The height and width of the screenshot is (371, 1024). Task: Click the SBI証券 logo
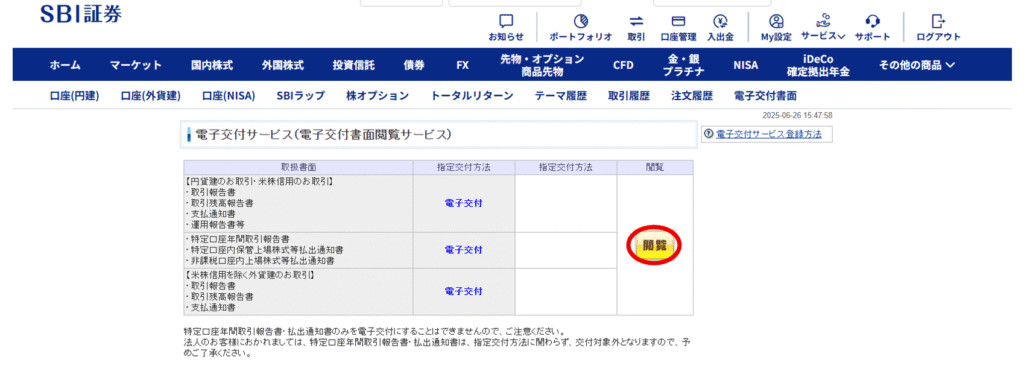tap(81, 14)
